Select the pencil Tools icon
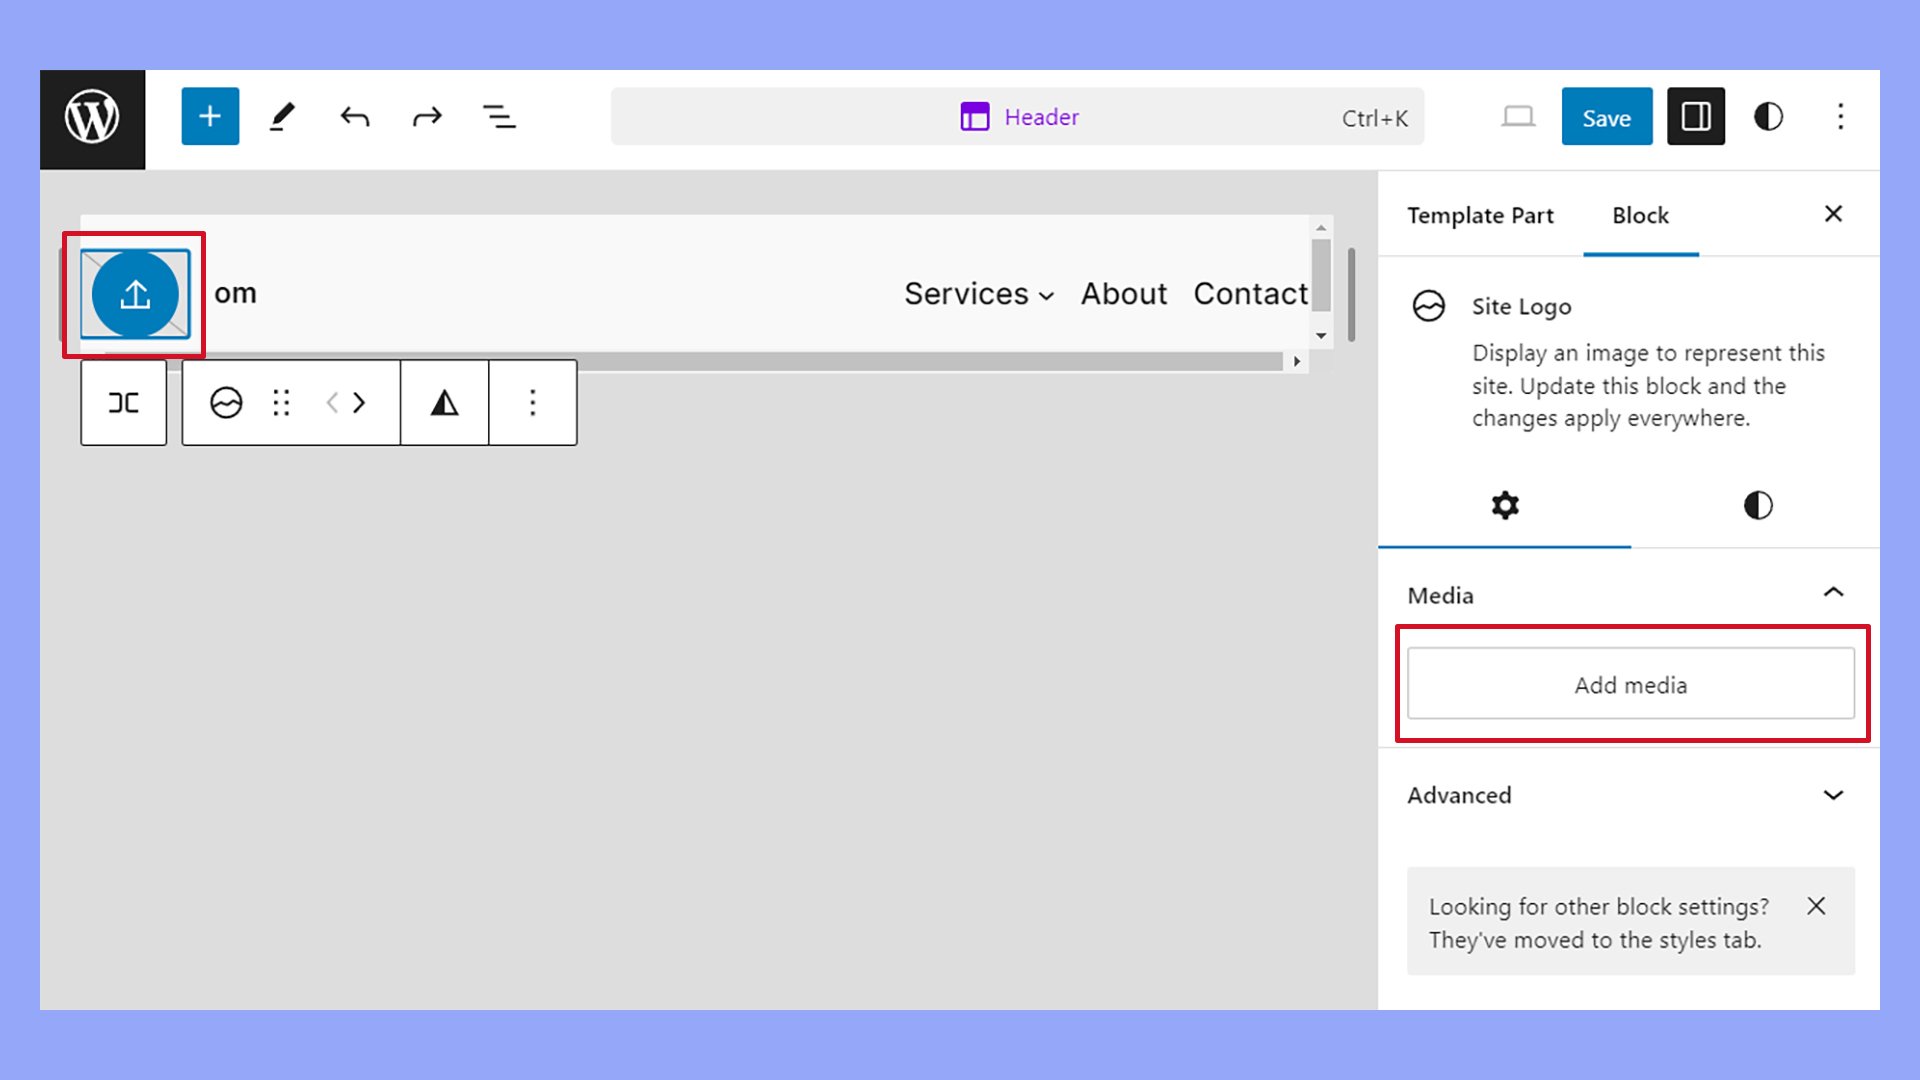This screenshot has width=1920, height=1080. pyautogui.click(x=282, y=117)
